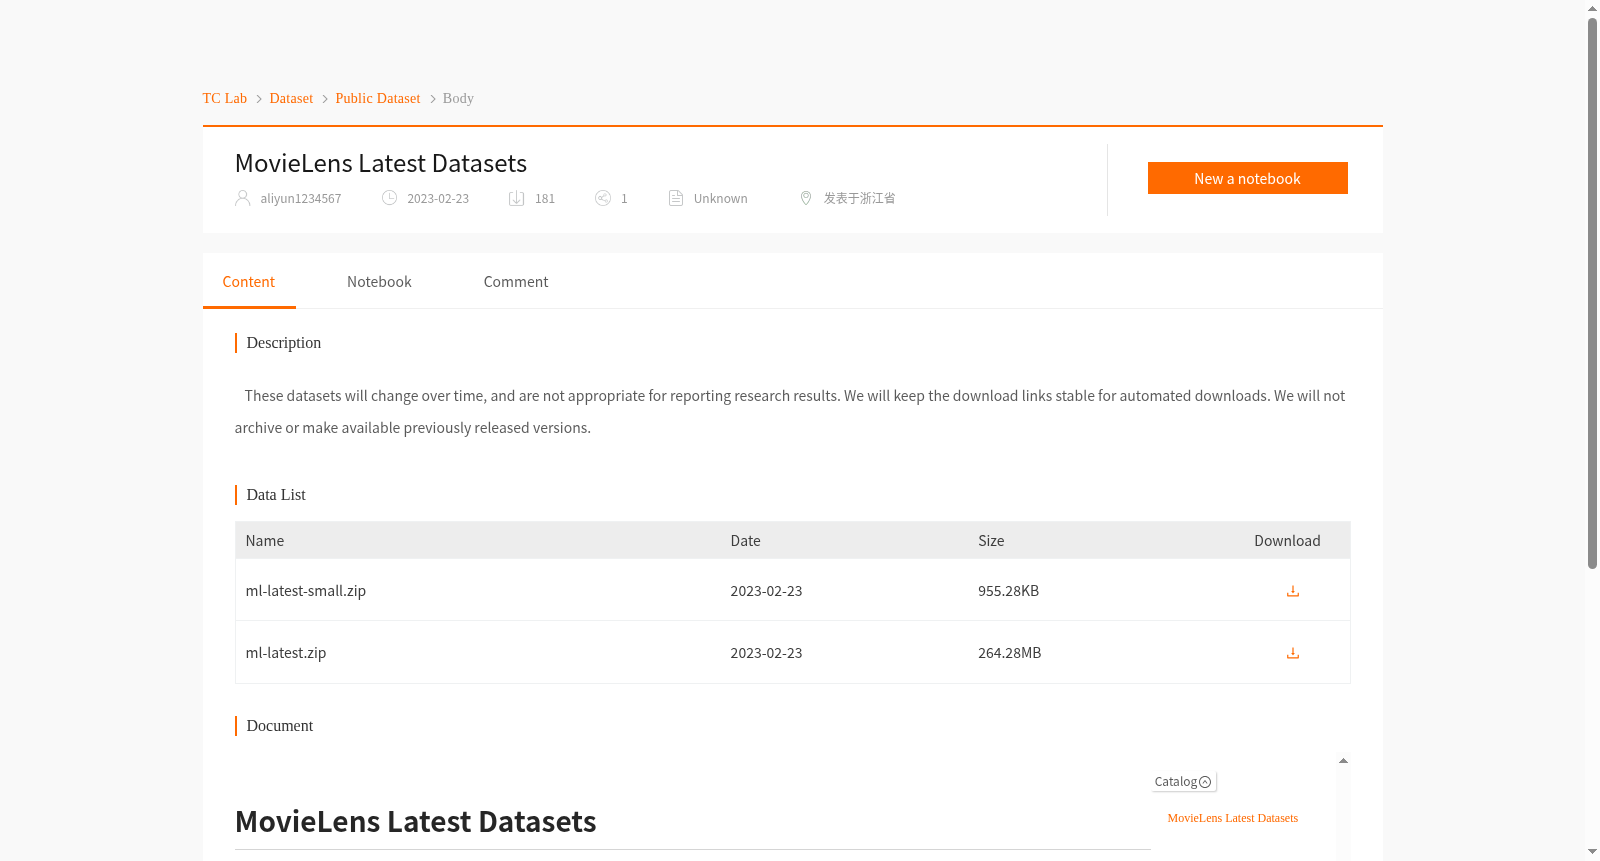Click the license document icon
Image resolution: width=1600 pixels, height=861 pixels.
(676, 198)
